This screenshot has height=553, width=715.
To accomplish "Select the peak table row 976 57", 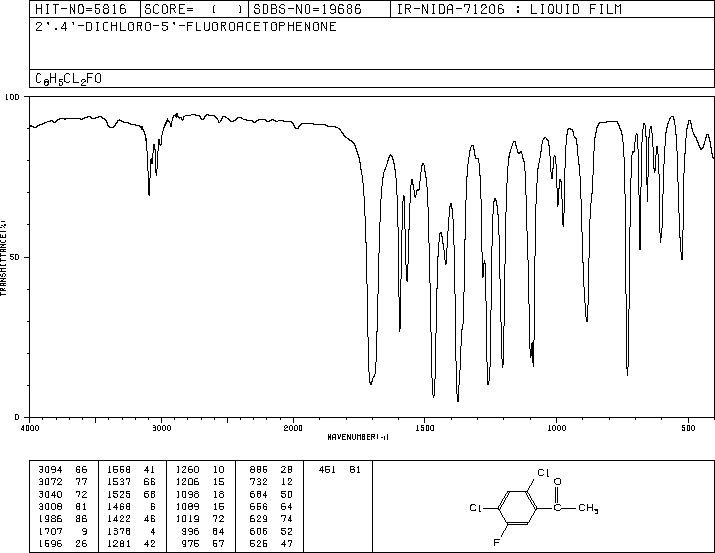I will point(203,543).
